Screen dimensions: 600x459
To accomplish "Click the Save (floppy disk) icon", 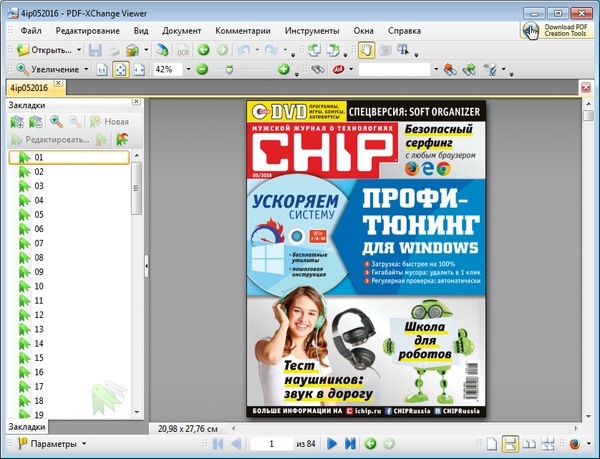I will 95,49.
